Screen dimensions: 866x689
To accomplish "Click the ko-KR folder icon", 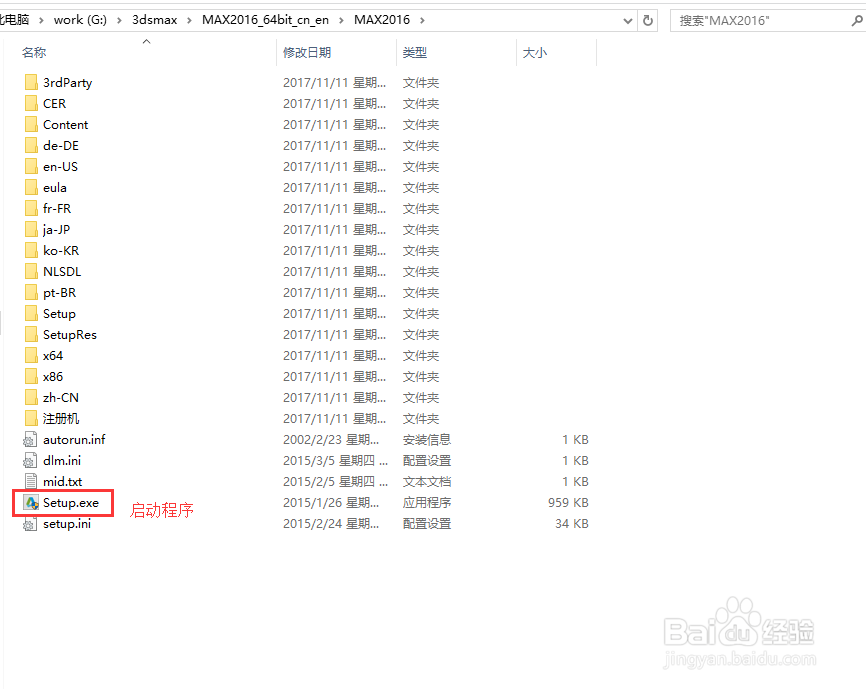I will [31, 250].
